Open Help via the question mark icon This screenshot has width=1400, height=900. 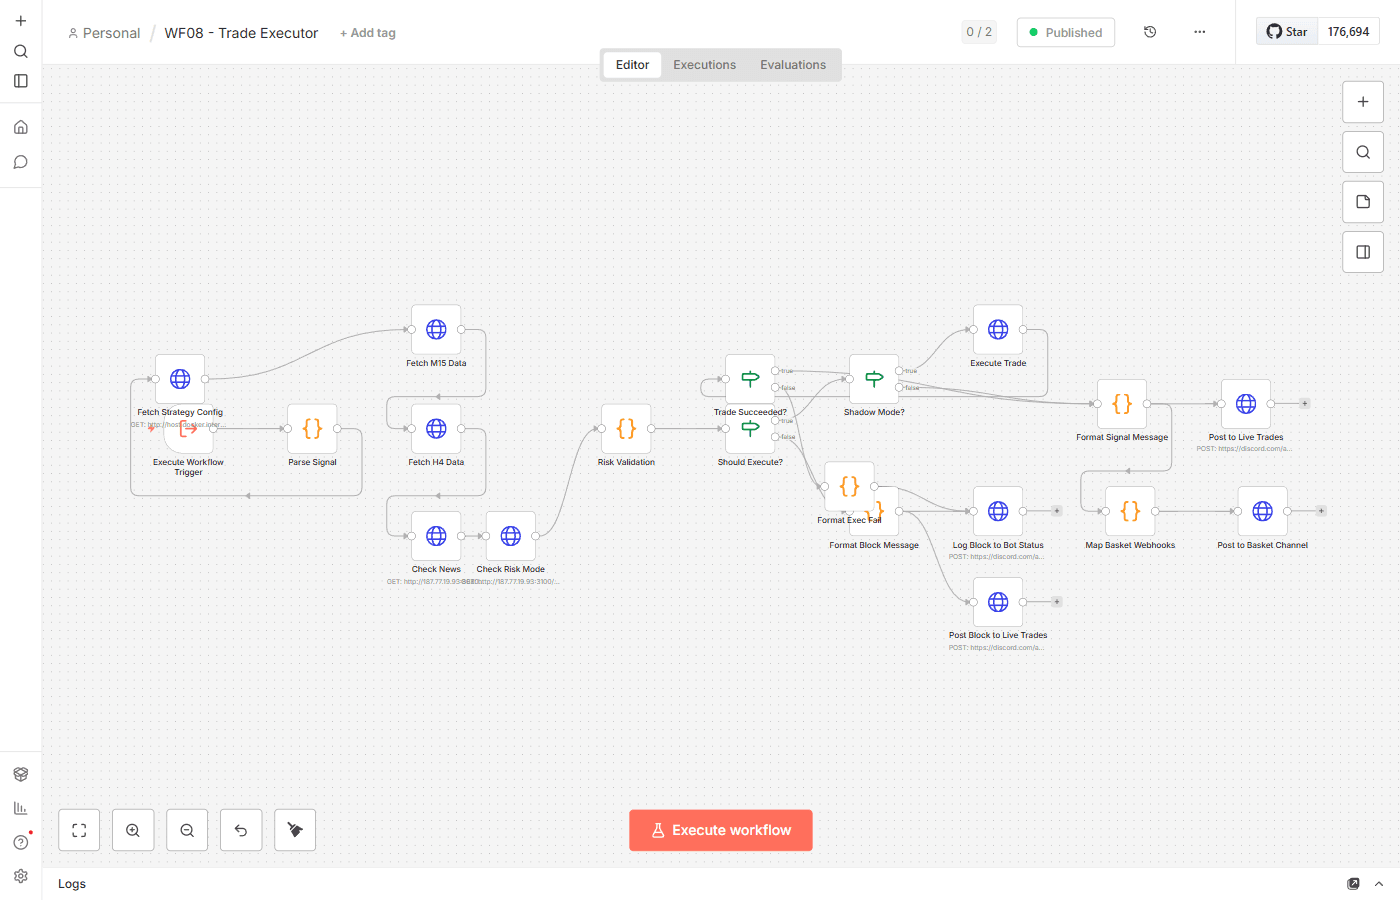[x=20, y=842]
